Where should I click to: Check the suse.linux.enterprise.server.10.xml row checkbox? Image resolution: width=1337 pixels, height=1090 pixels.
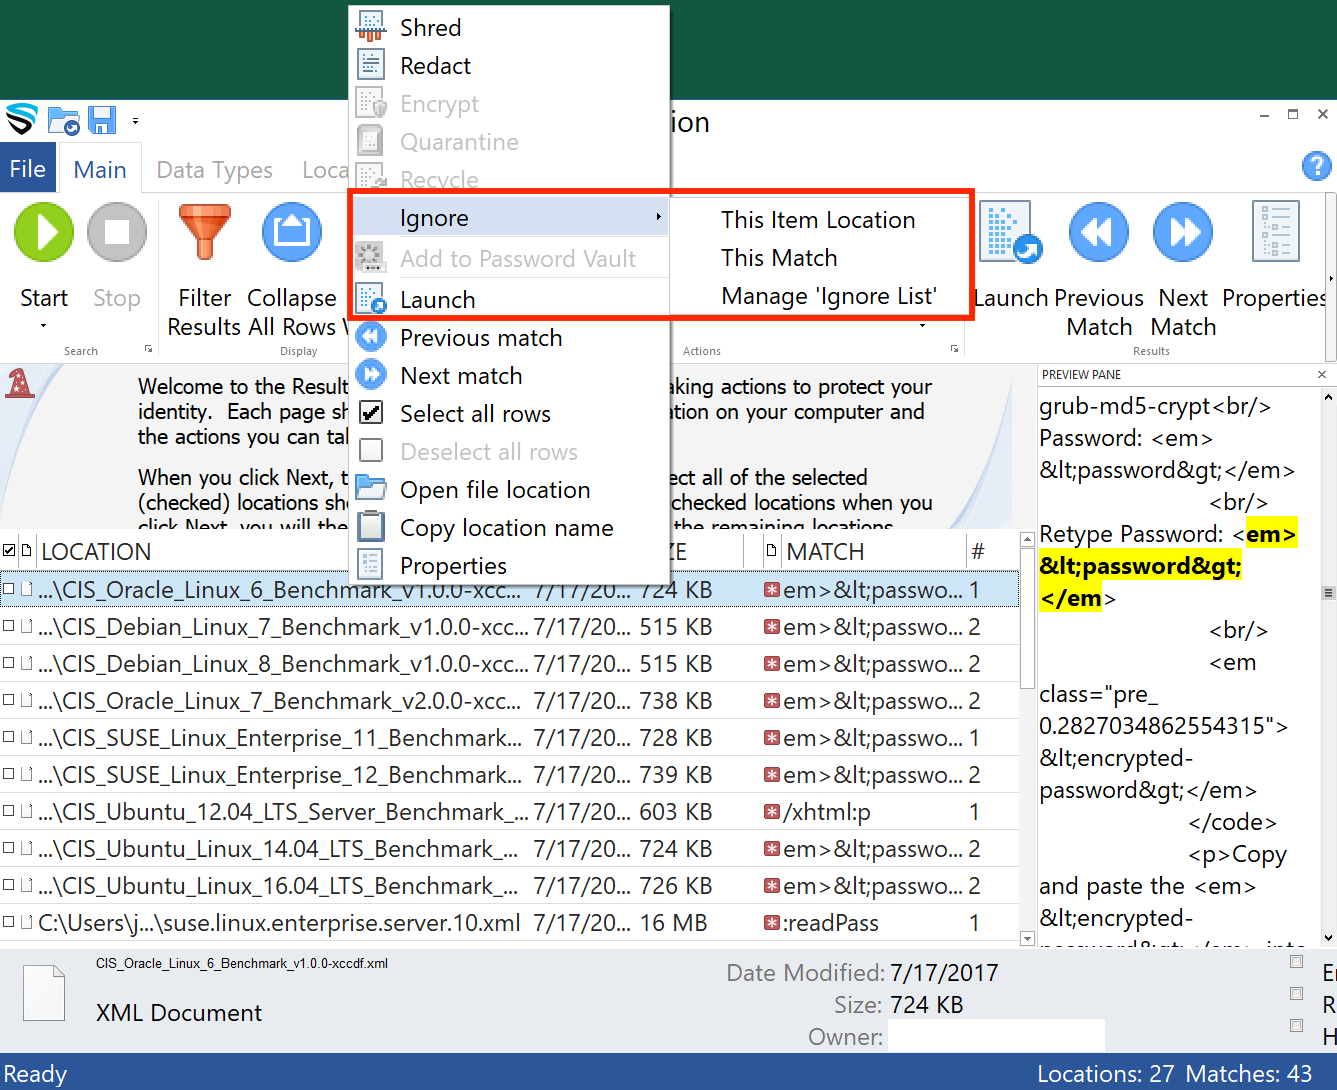9,922
